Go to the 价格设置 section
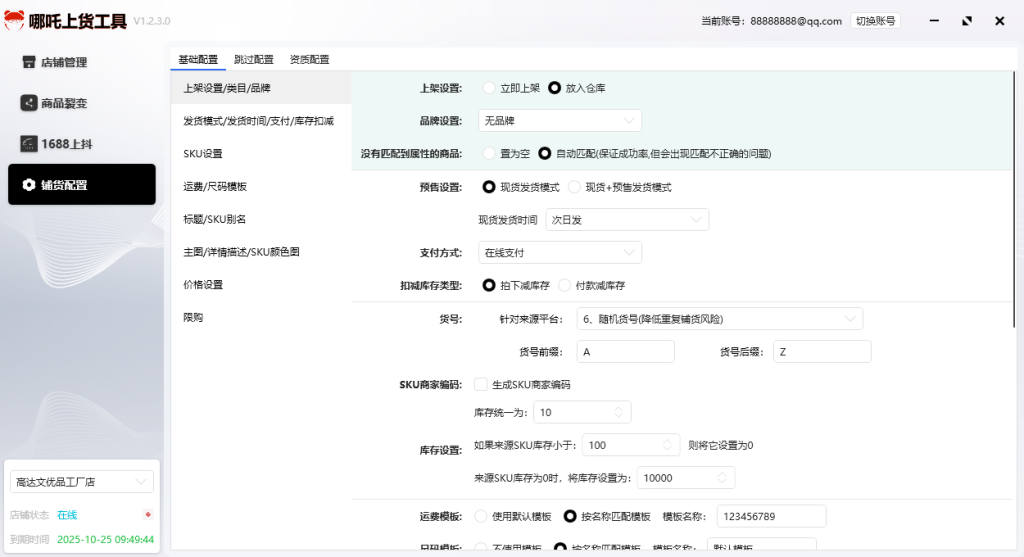 203,285
